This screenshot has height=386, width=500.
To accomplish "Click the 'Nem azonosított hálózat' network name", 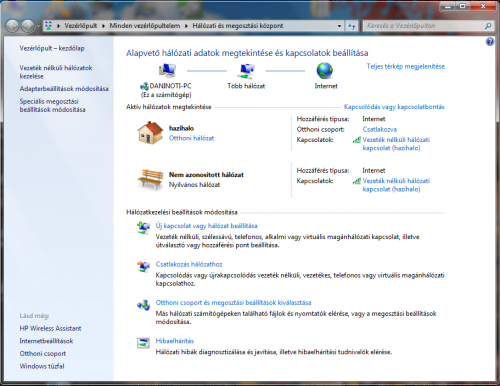I will coord(206,175).
